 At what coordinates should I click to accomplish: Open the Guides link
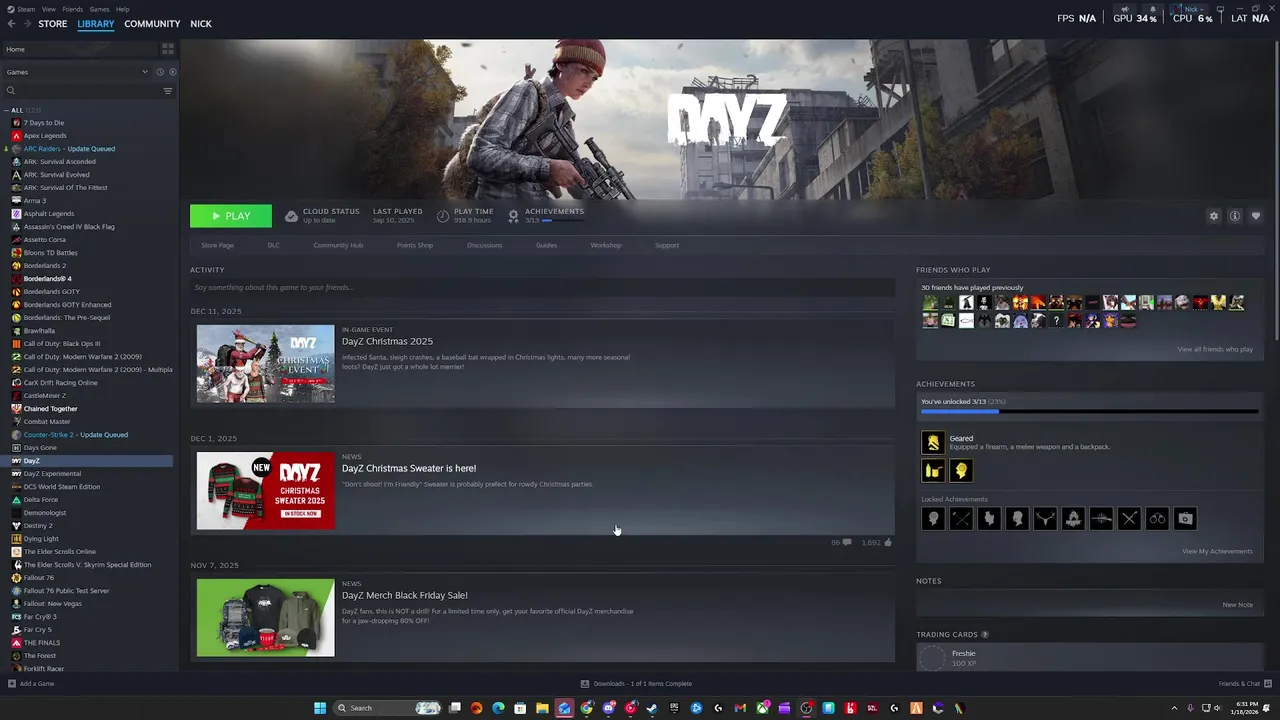coord(546,245)
